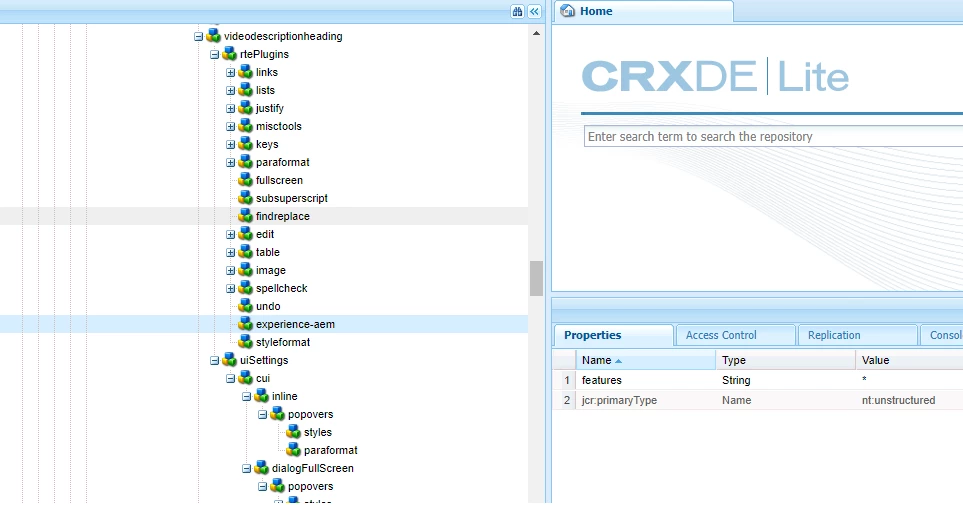Select the jcr:primaryType property row

pos(757,400)
